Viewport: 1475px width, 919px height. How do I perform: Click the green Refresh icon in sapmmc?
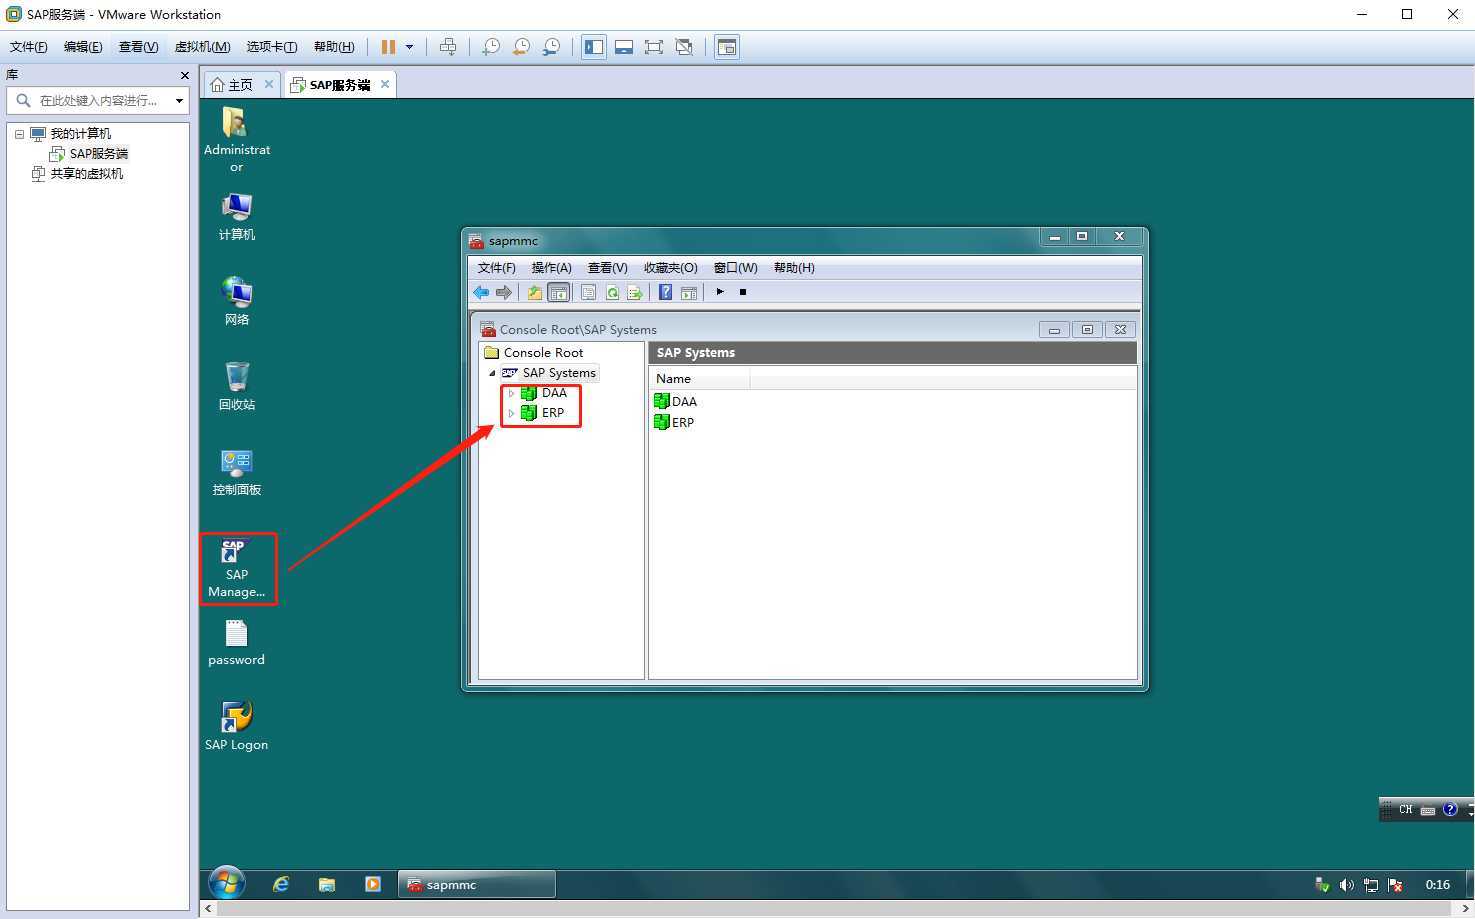tap(612, 292)
